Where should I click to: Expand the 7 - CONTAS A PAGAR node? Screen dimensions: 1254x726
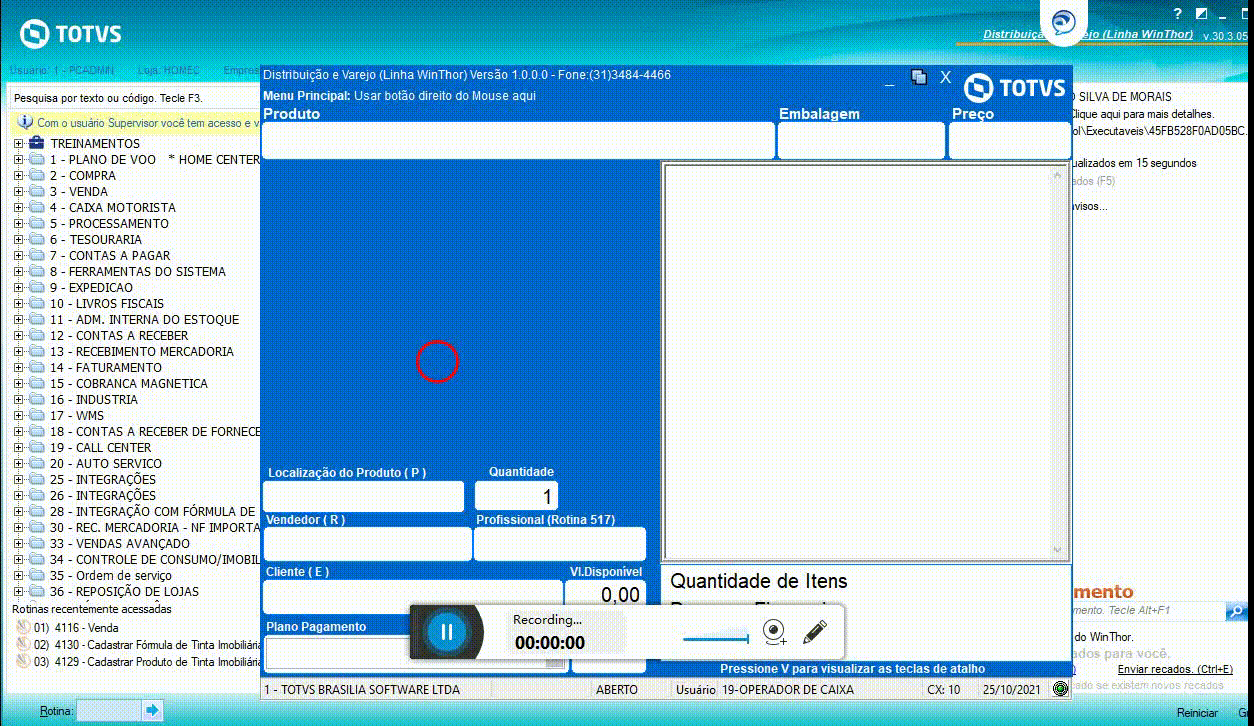click(18, 255)
